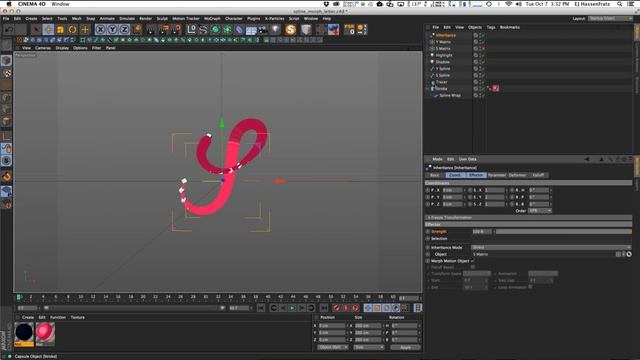The image size is (640, 360).
Task: Open the rotation Order dropdown
Action: [x=540, y=211]
